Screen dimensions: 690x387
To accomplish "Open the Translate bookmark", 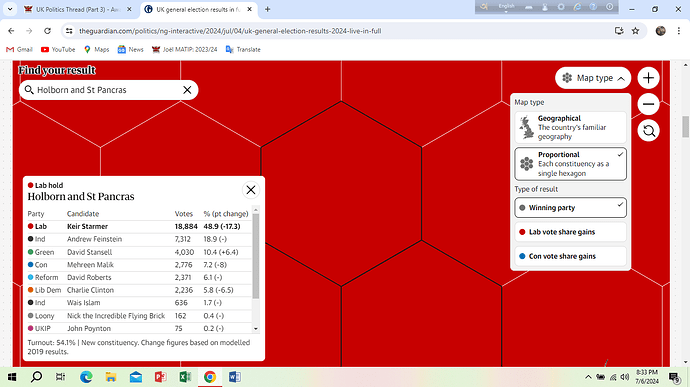I will click(243, 49).
